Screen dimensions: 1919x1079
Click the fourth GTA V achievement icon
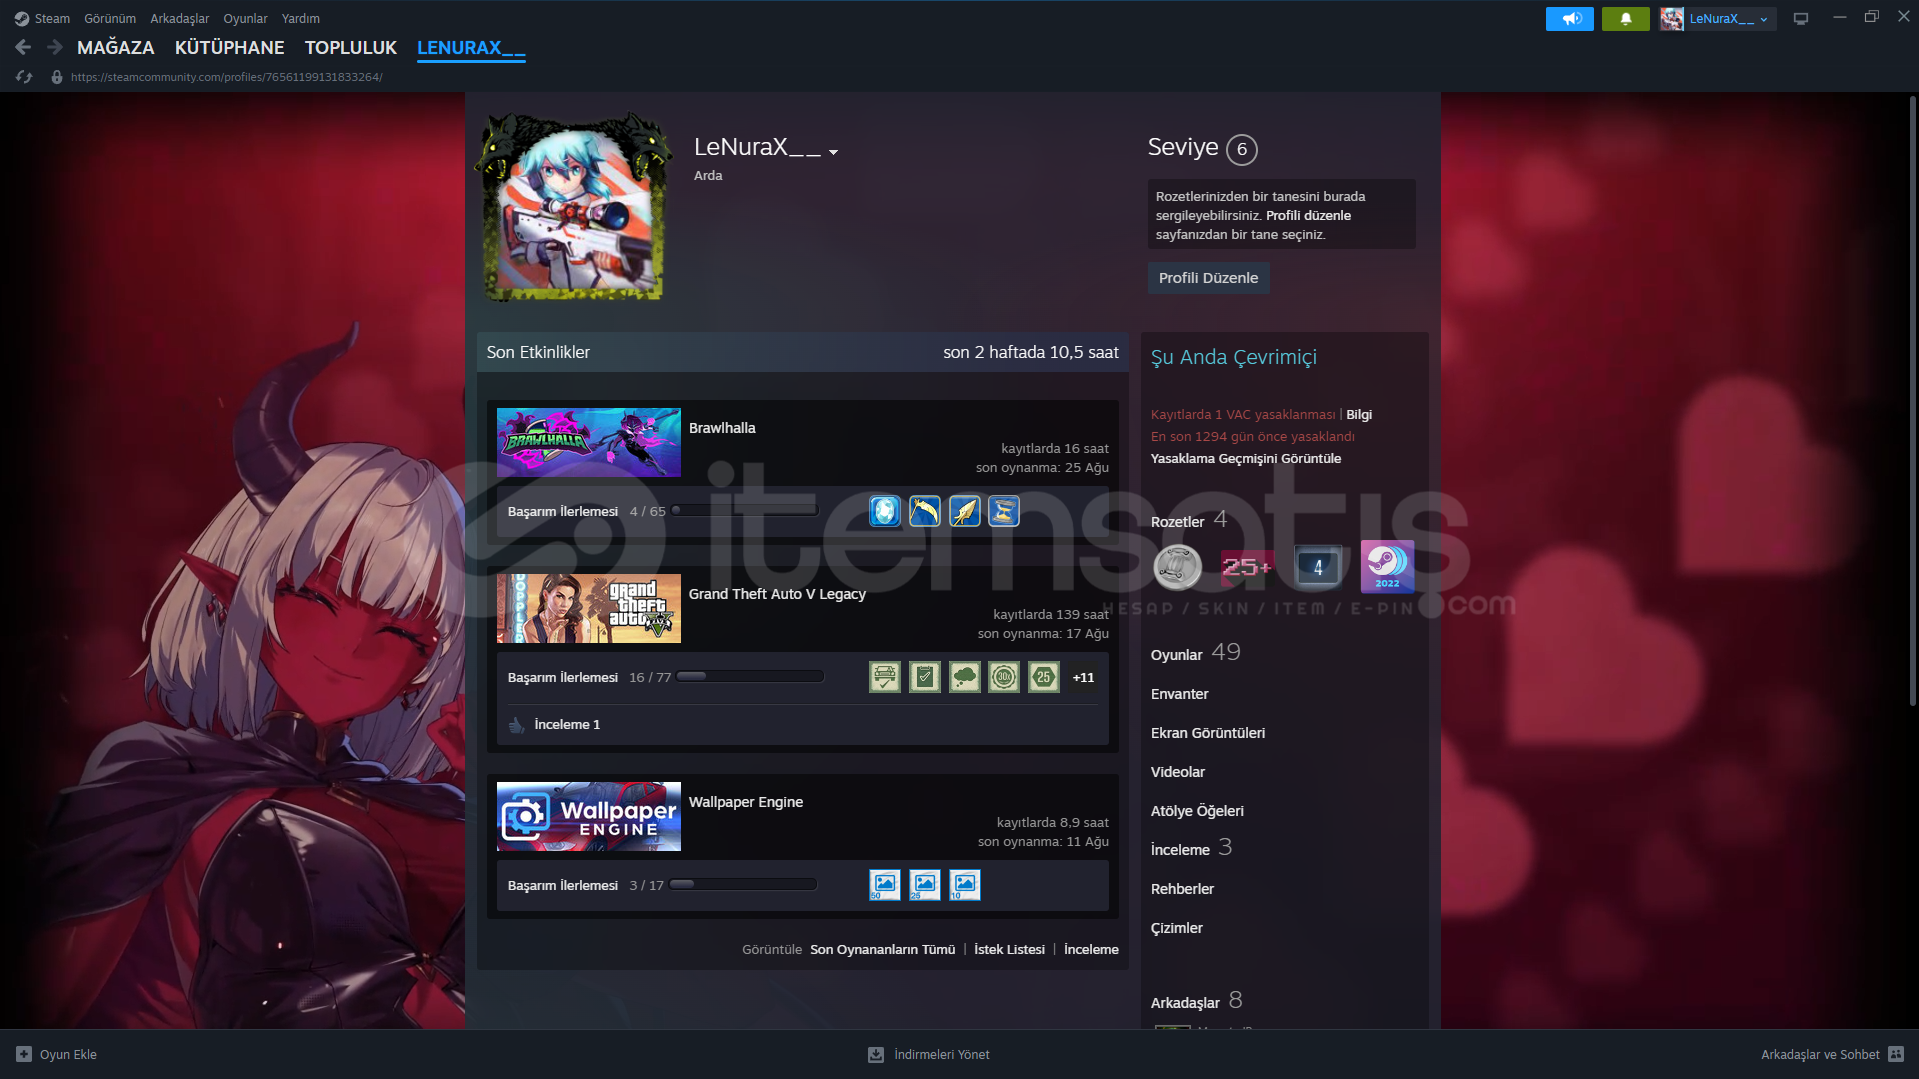tap(1004, 677)
